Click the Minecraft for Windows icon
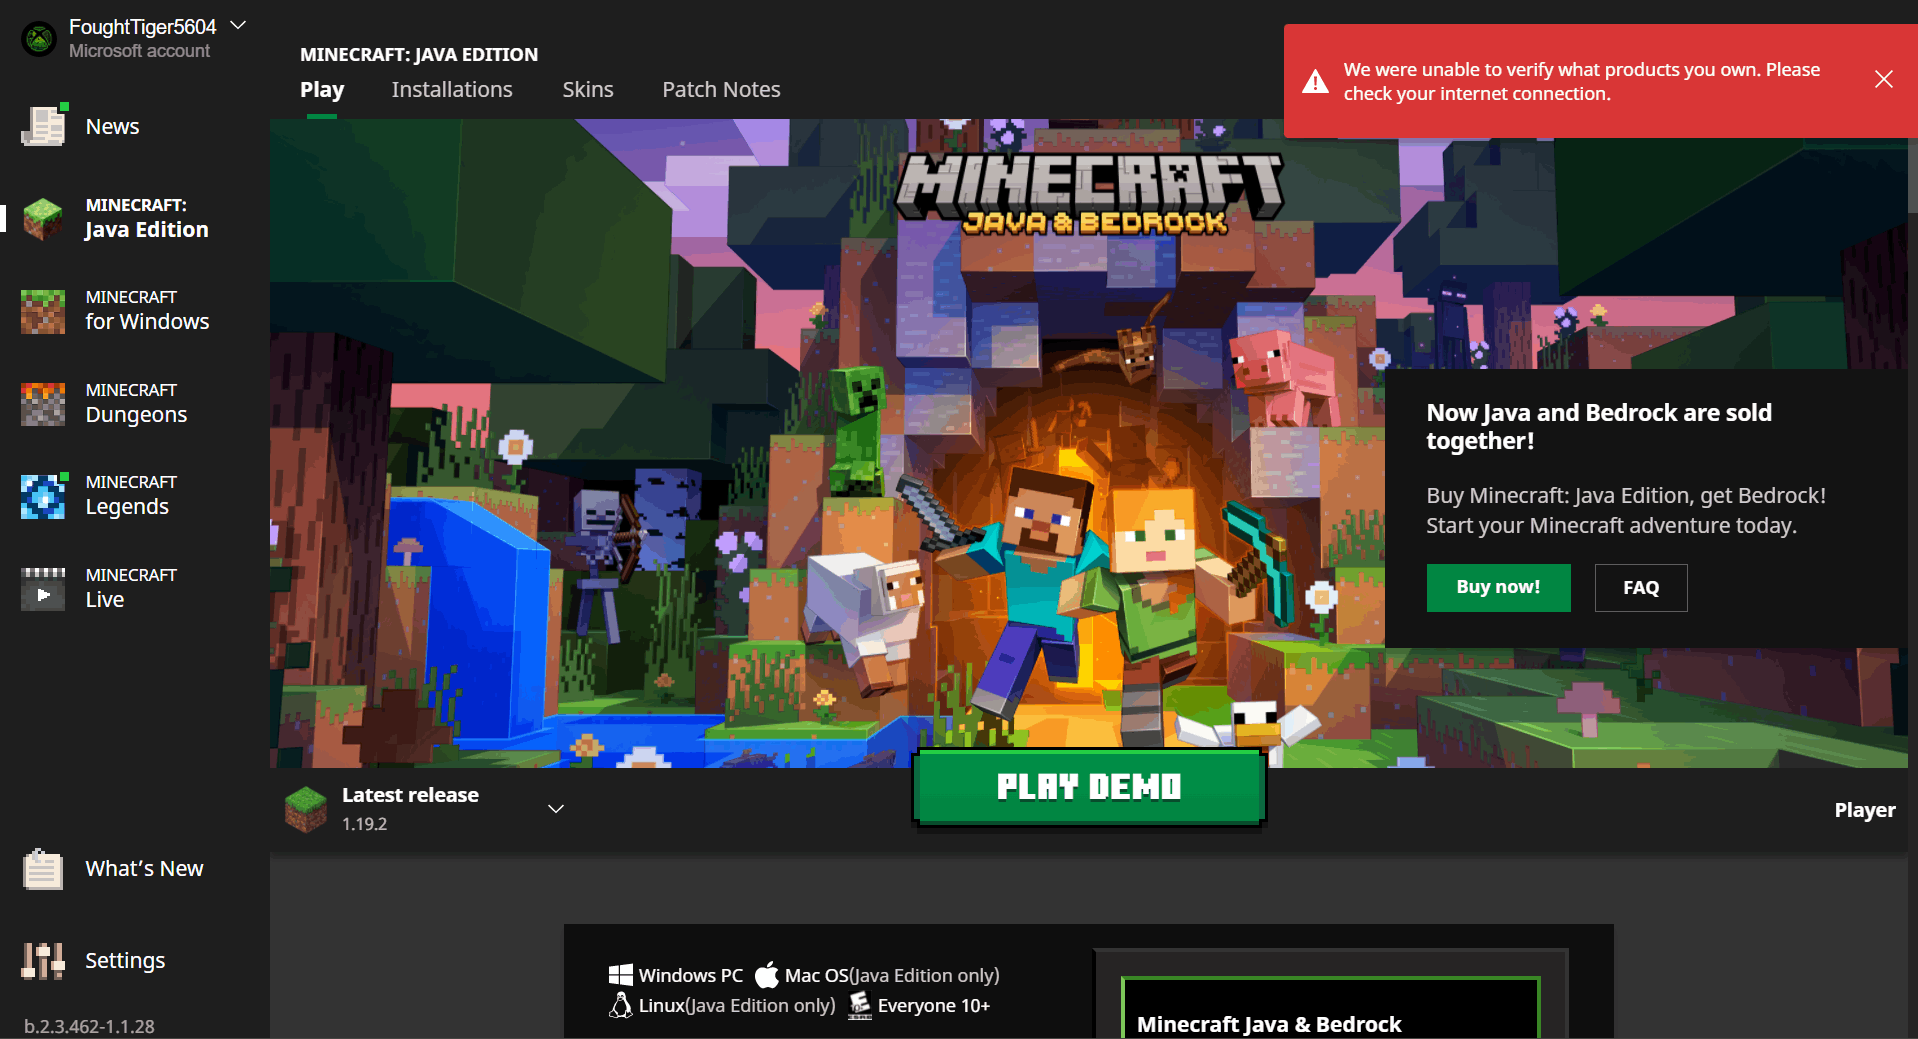The width and height of the screenshot is (1918, 1039). [43, 311]
